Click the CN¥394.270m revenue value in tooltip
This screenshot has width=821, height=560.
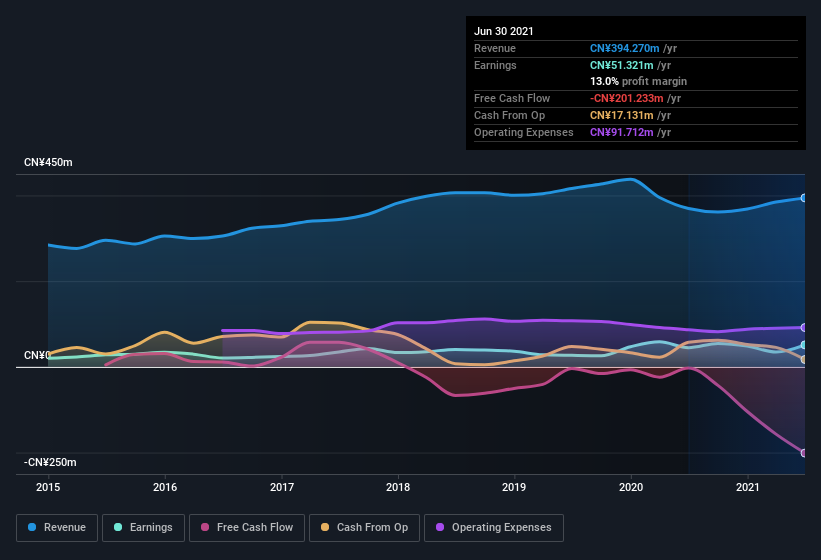[625, 48]
